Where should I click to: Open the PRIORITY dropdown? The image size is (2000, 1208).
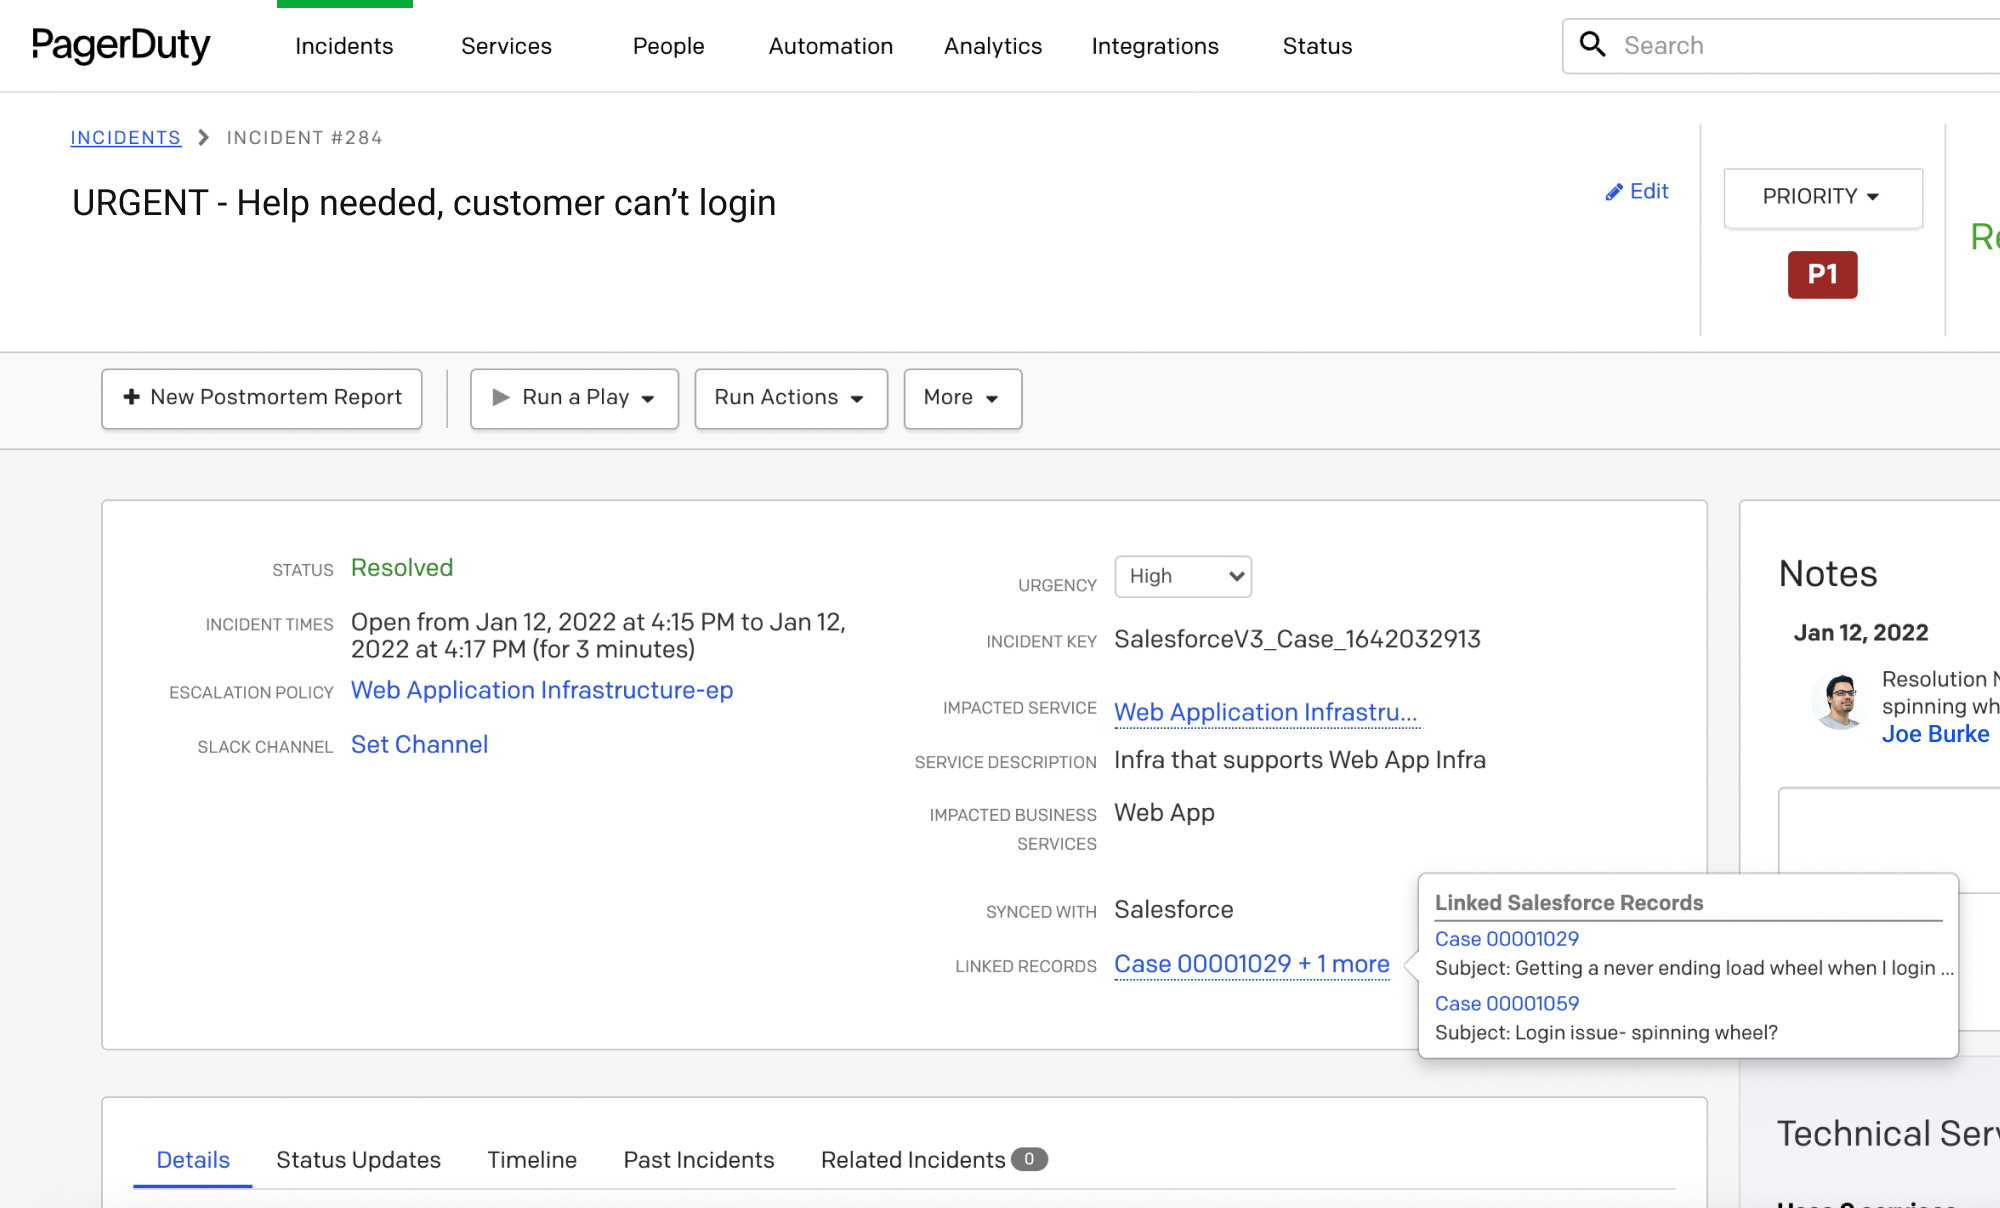tap(1822, 197)
